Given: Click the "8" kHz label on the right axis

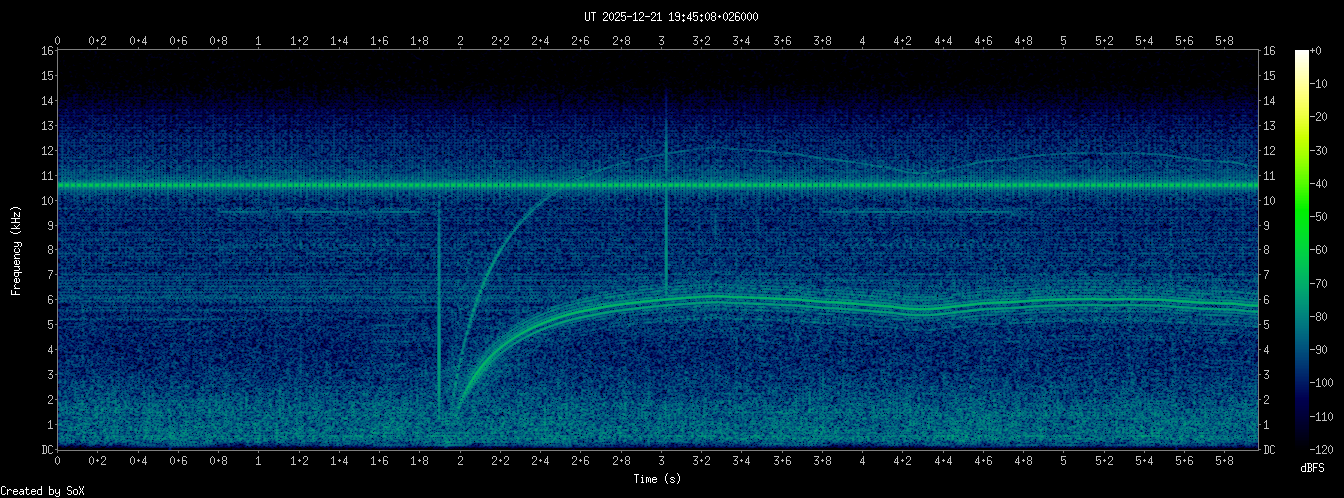Looking at the screenshot, I should click(1266, 250).
